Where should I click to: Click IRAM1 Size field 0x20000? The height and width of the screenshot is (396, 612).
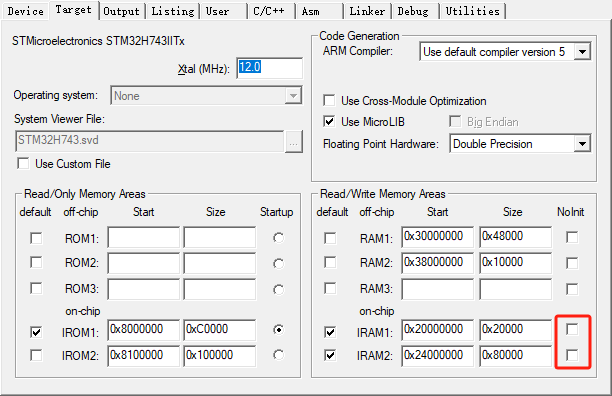click(516, 330)
